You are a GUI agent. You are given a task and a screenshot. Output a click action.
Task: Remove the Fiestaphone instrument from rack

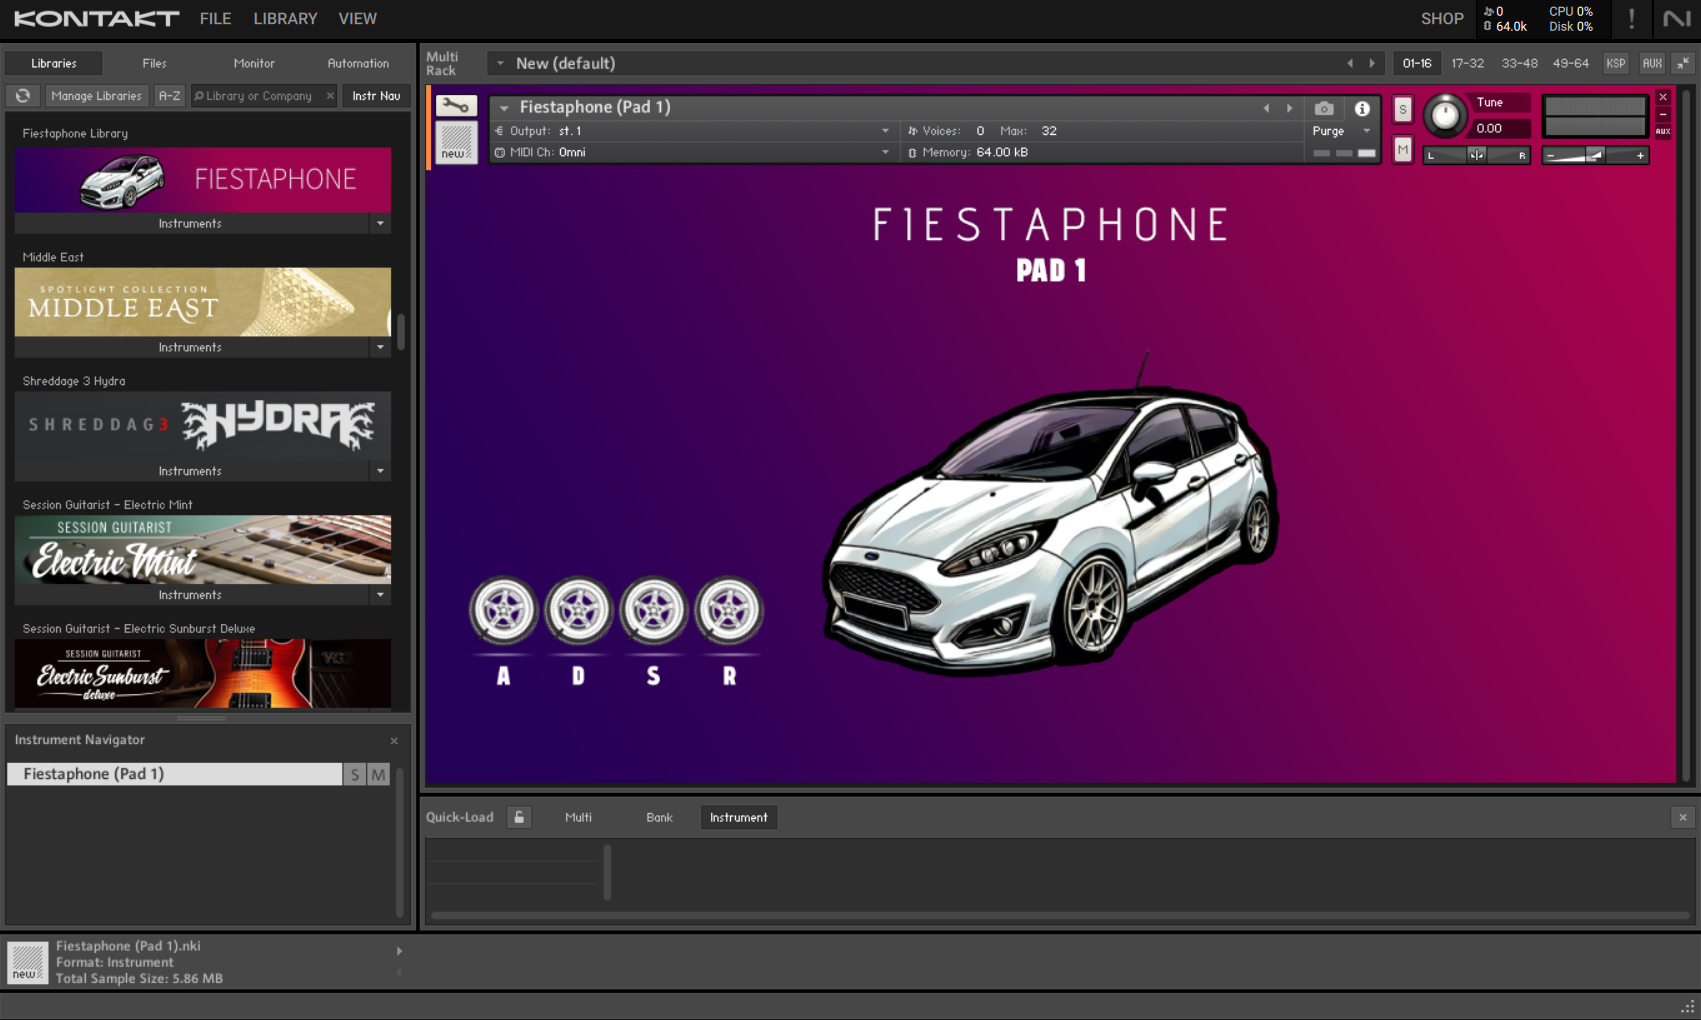click(x=1663, y=97)
